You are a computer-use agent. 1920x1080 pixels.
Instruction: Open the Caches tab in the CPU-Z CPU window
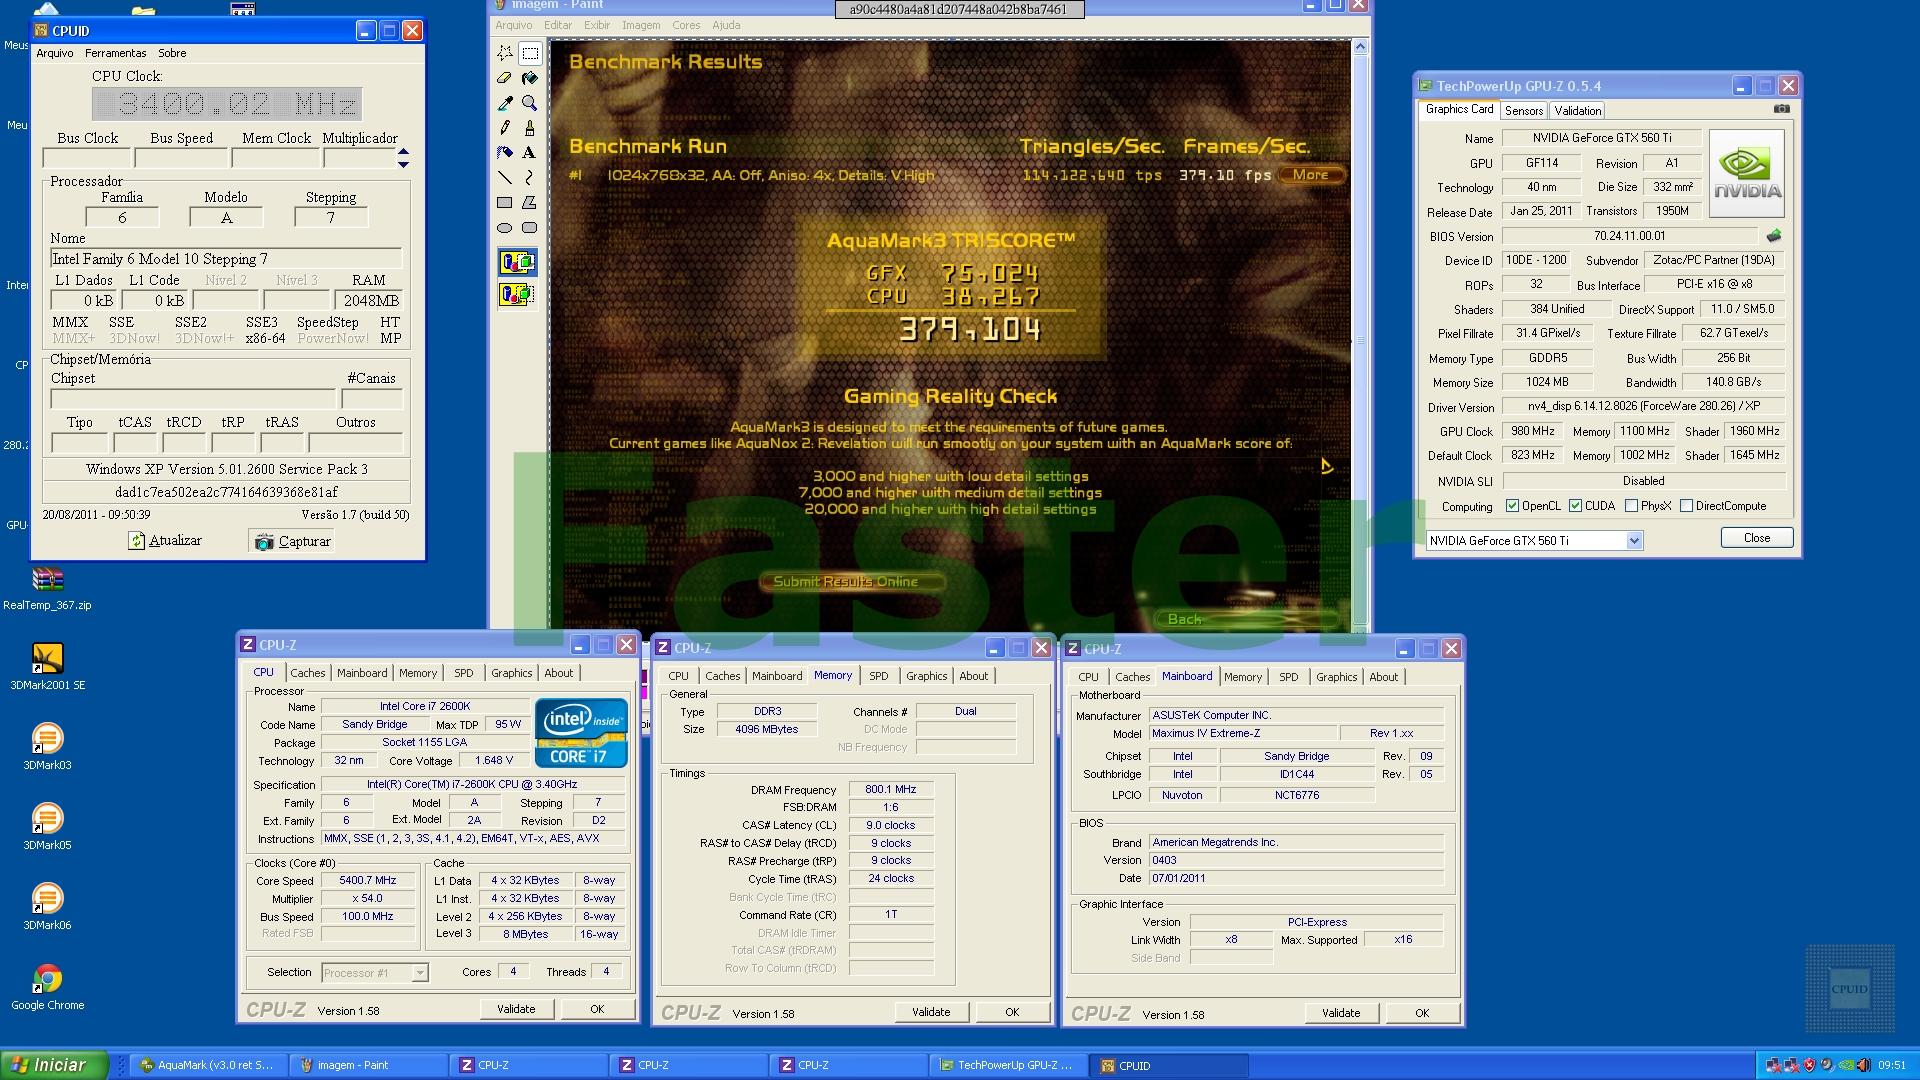(x=308, y=673)
